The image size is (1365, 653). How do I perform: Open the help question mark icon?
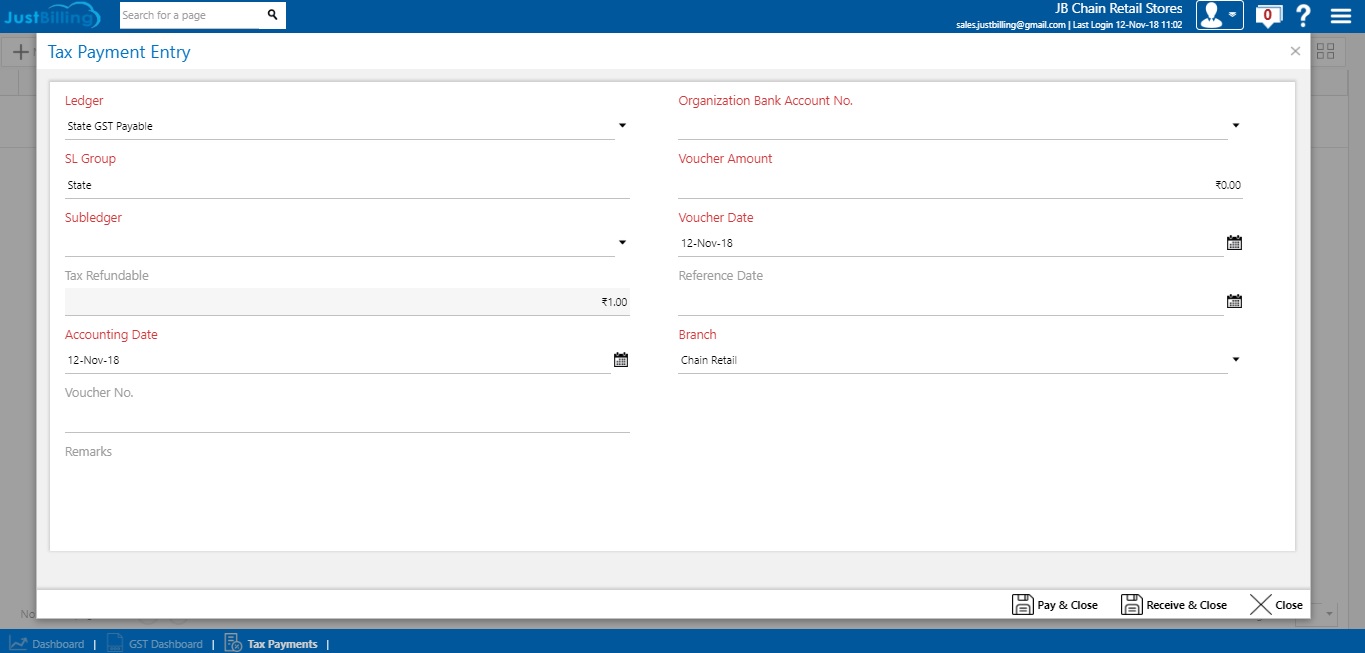coord(1303,15)
